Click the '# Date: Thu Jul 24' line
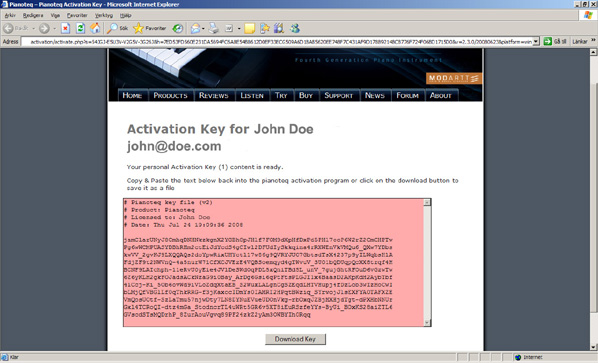This screenshot has width=598, height=363. pos(183,225)
